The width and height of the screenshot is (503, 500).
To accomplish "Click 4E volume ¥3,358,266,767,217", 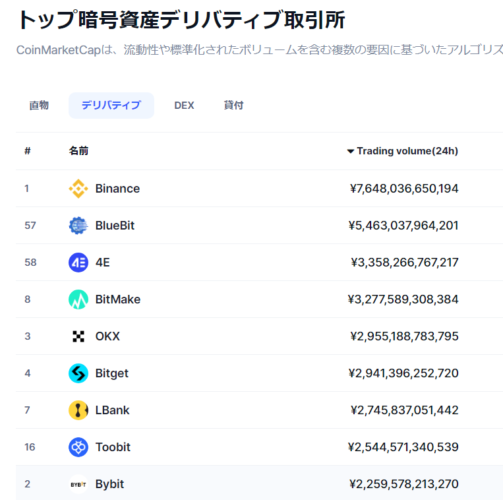I will [404, 263].
